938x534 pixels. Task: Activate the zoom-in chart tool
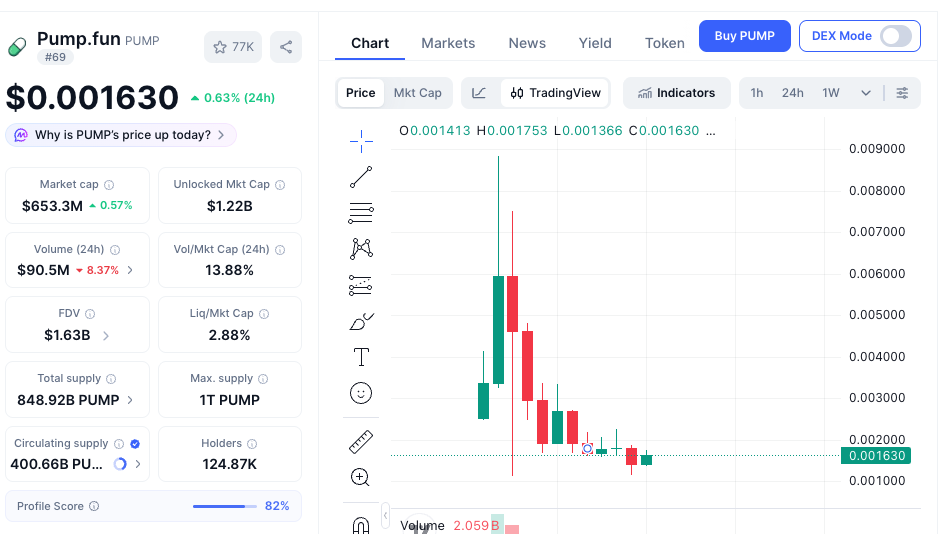pos(360,477)
